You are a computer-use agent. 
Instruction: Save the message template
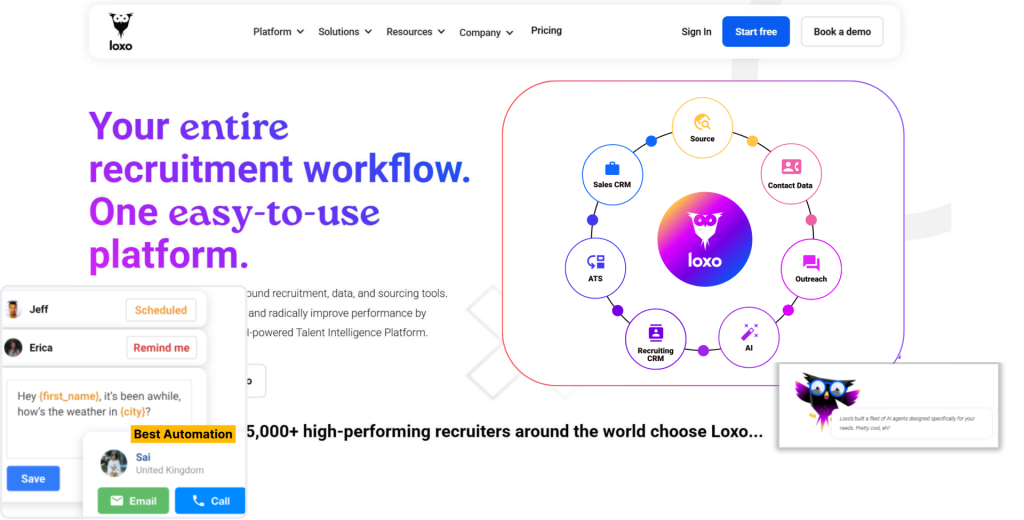[33, 478]
